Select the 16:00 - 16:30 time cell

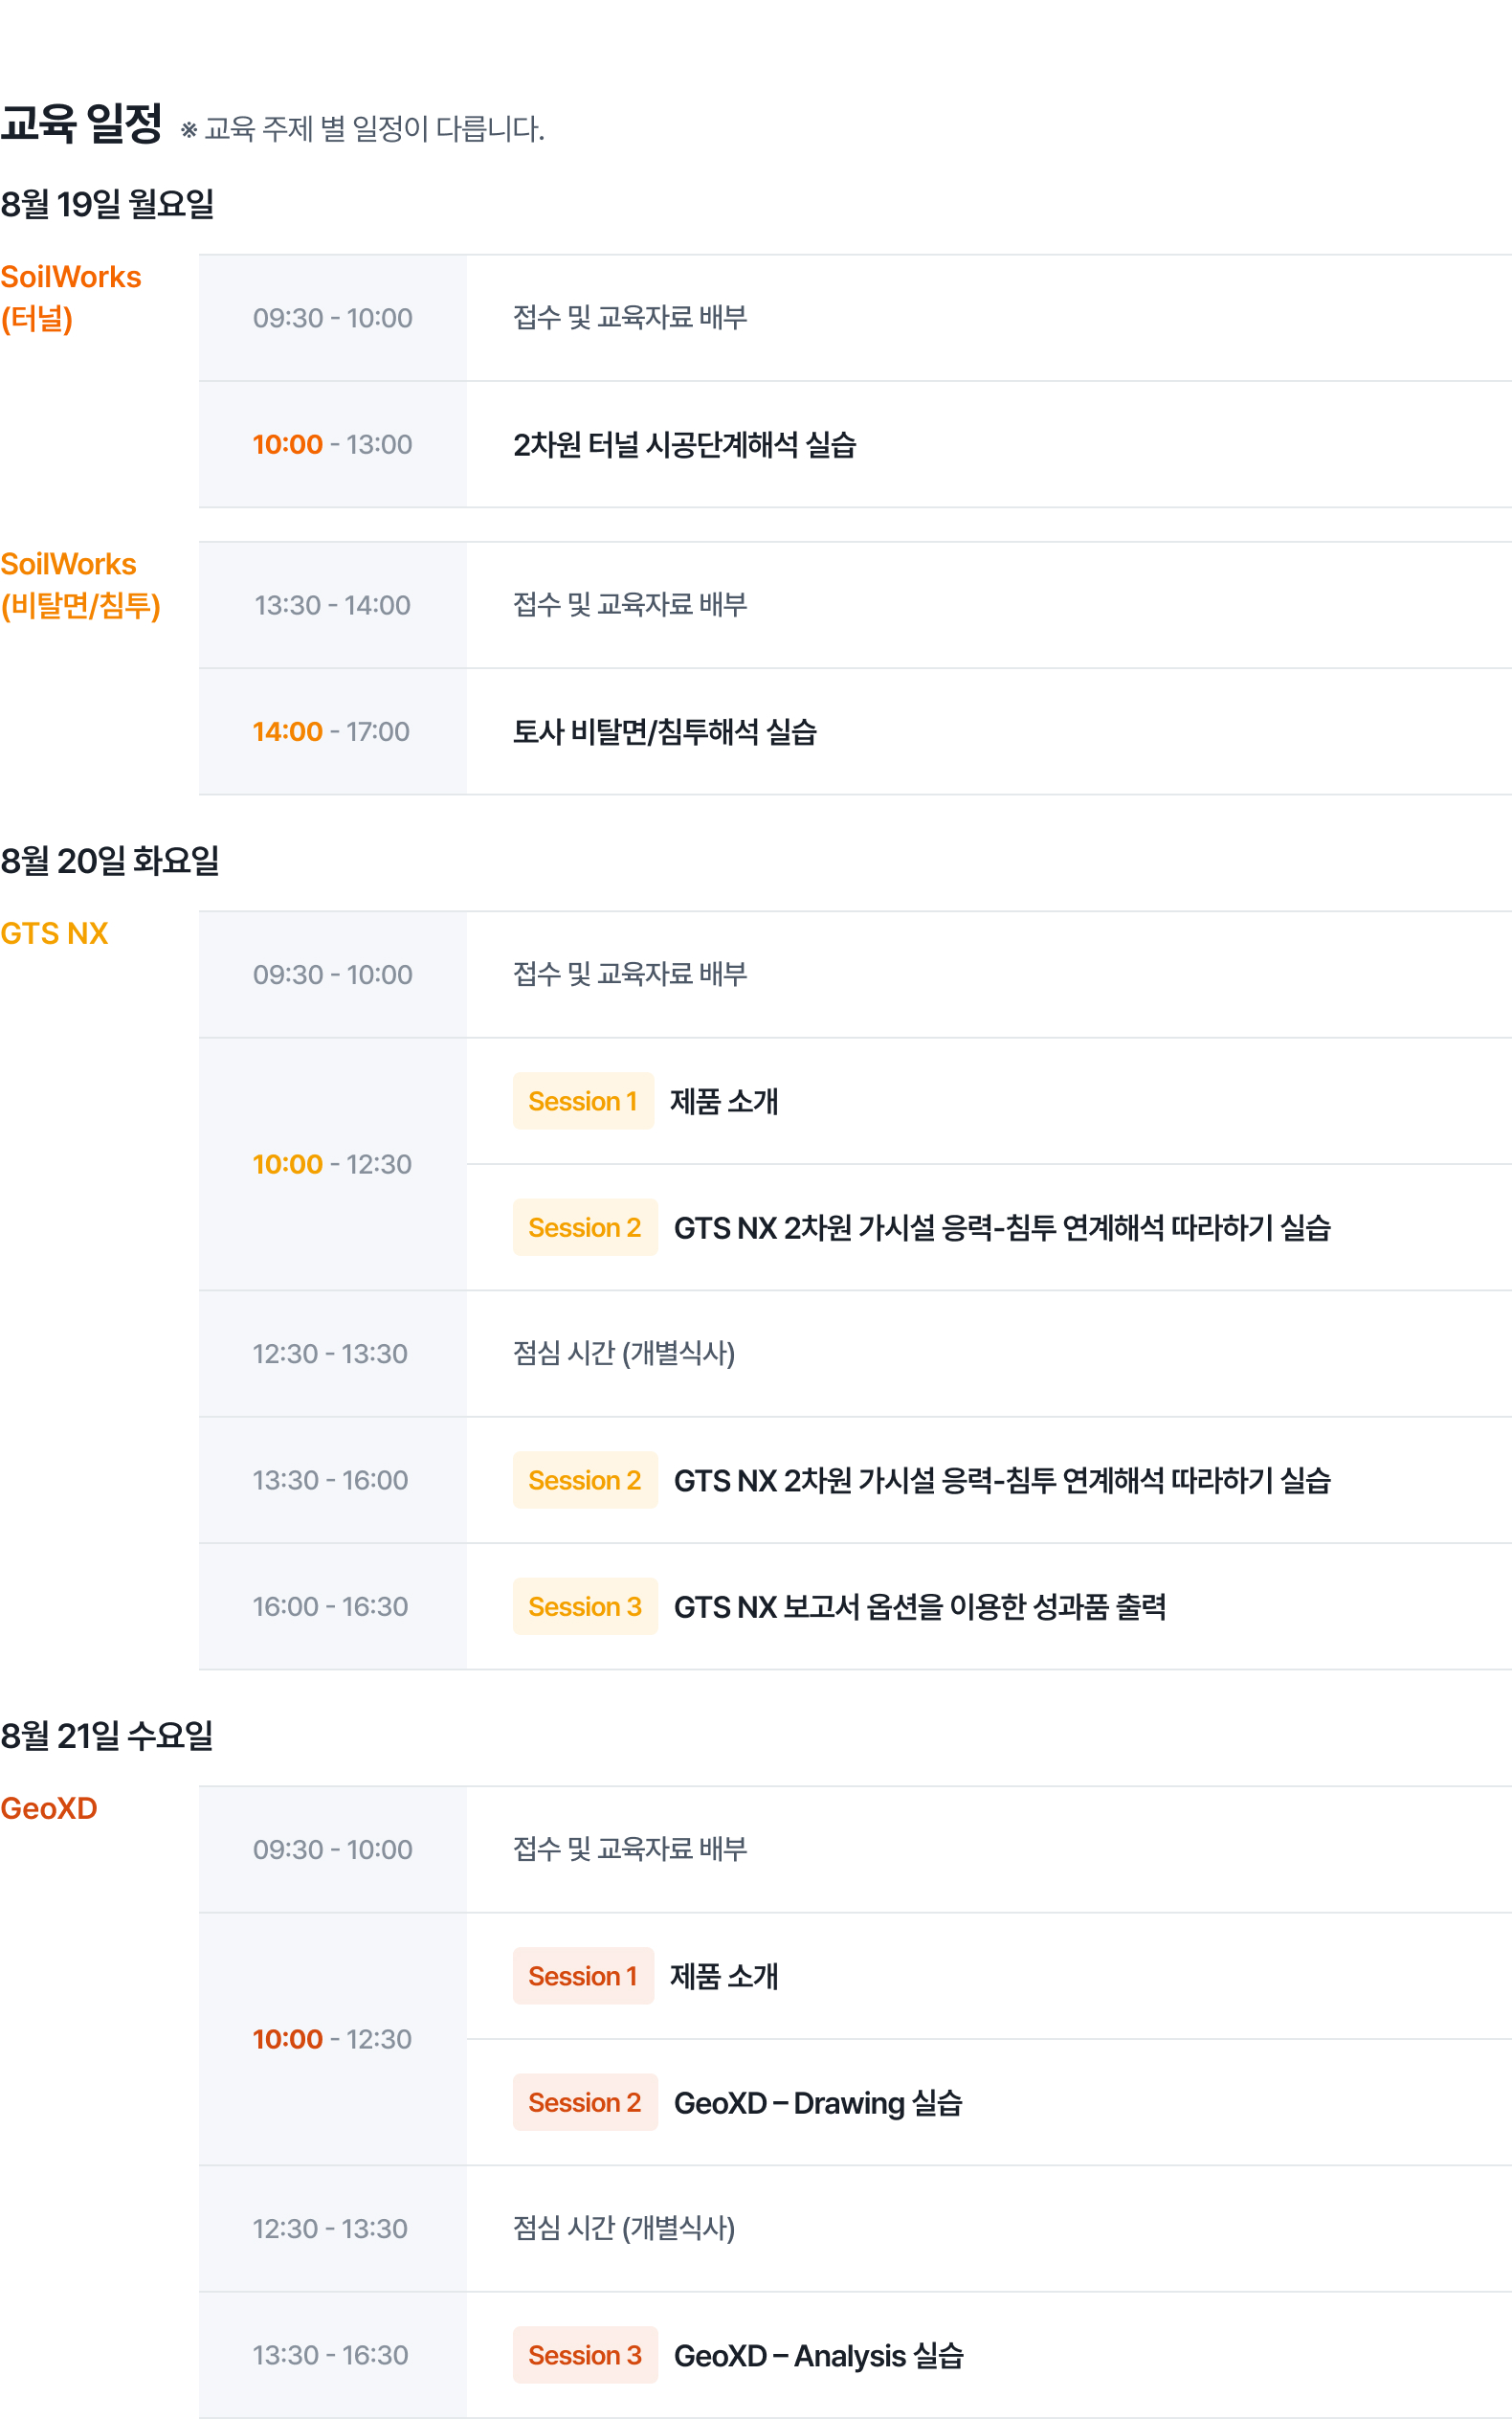332,1607
